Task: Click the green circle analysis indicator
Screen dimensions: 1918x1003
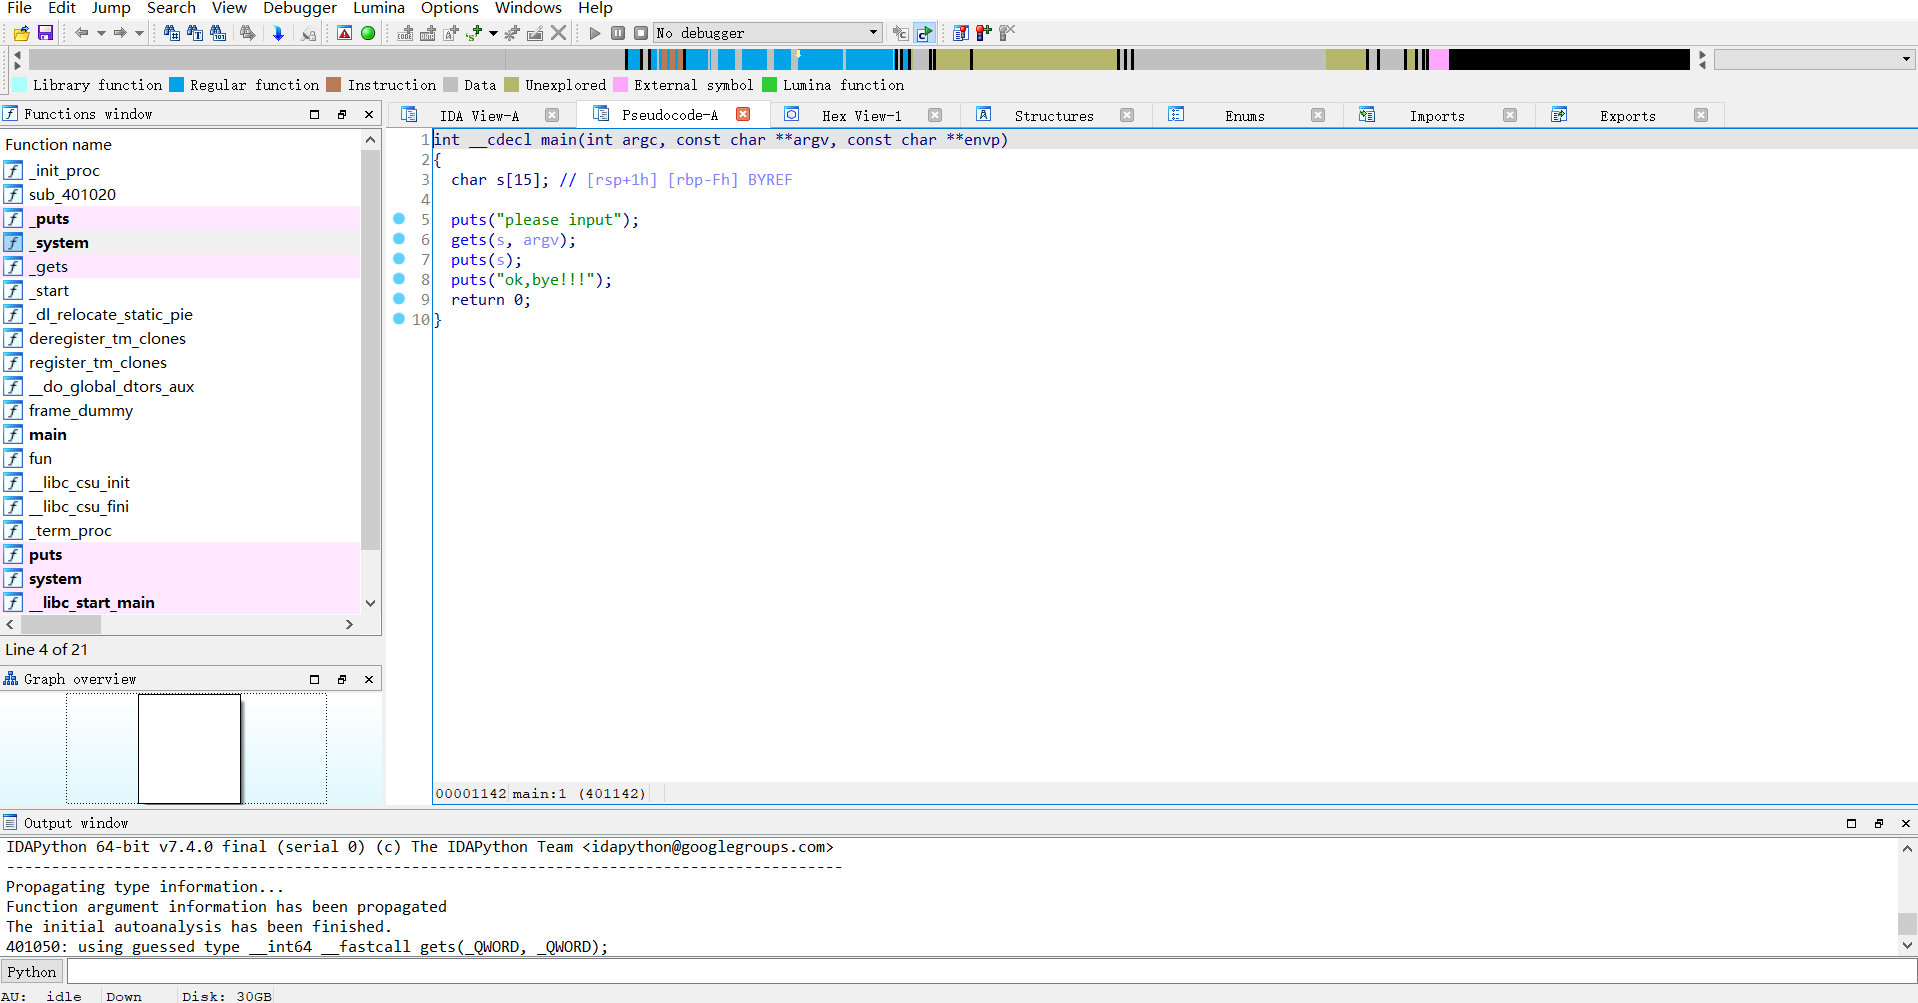Action: pos(368,33)
